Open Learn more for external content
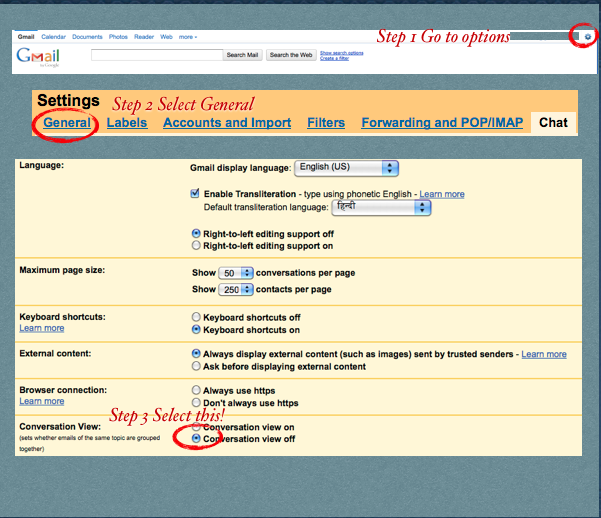Viewport: 601px width, 518px height. [544, 354]
